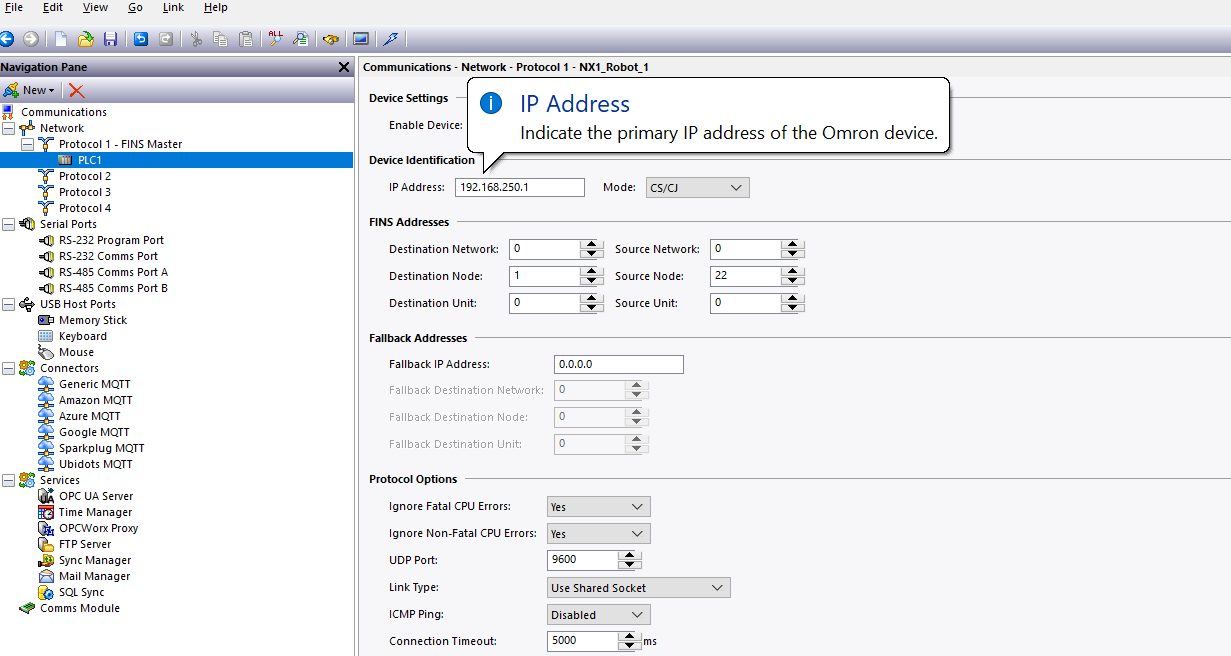Collapse the USB Host Ports node
The image size is (1231, 656).
click(x=8, y=304)
